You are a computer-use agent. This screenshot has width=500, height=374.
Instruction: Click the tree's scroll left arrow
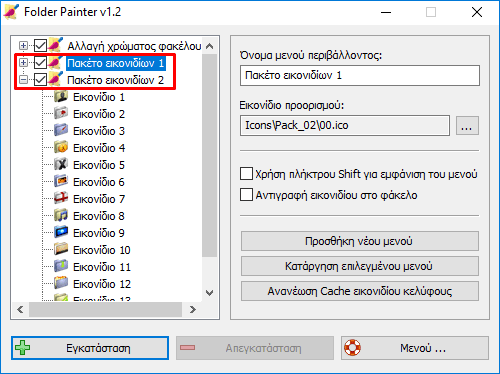tap(20, 310)
